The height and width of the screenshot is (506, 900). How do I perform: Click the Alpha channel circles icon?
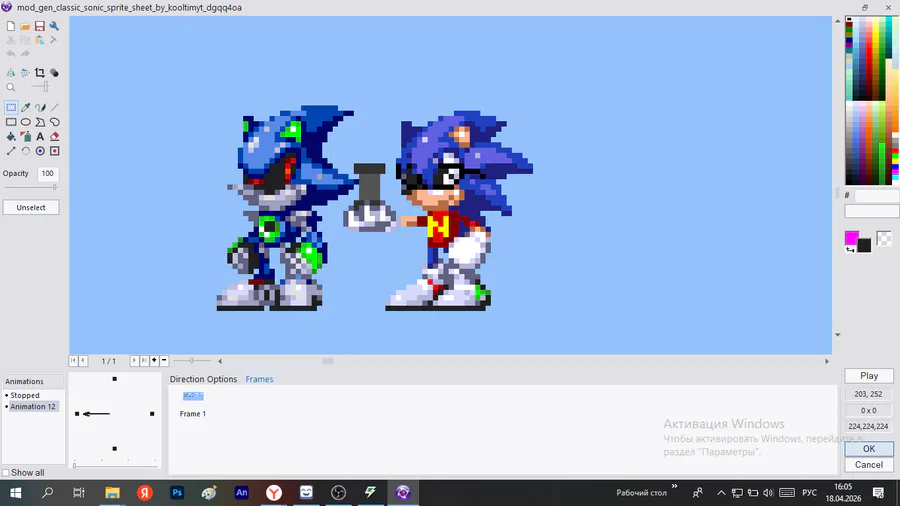coord(54,73)
